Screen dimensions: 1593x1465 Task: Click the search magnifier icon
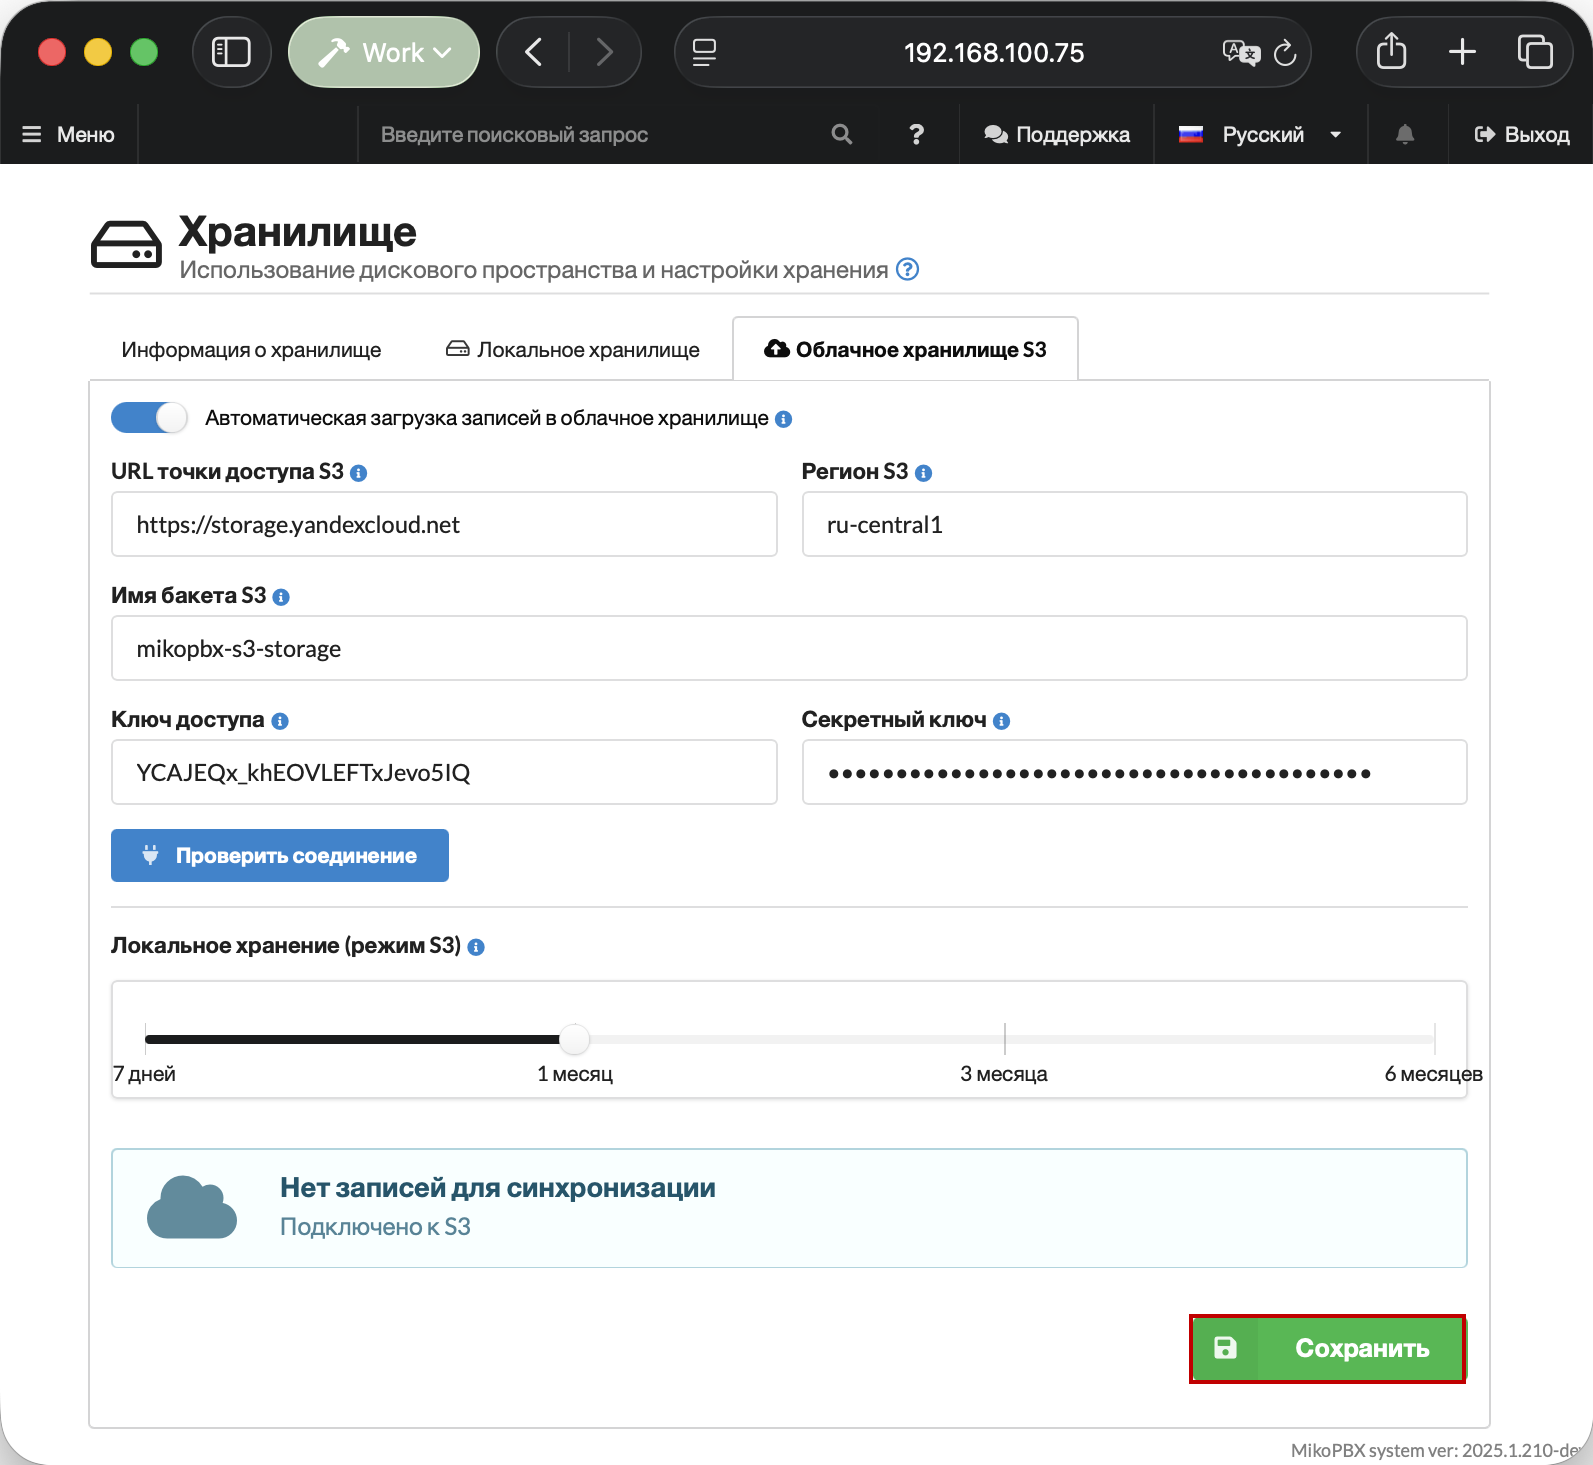pyautogui.click(x=842, y=135)
